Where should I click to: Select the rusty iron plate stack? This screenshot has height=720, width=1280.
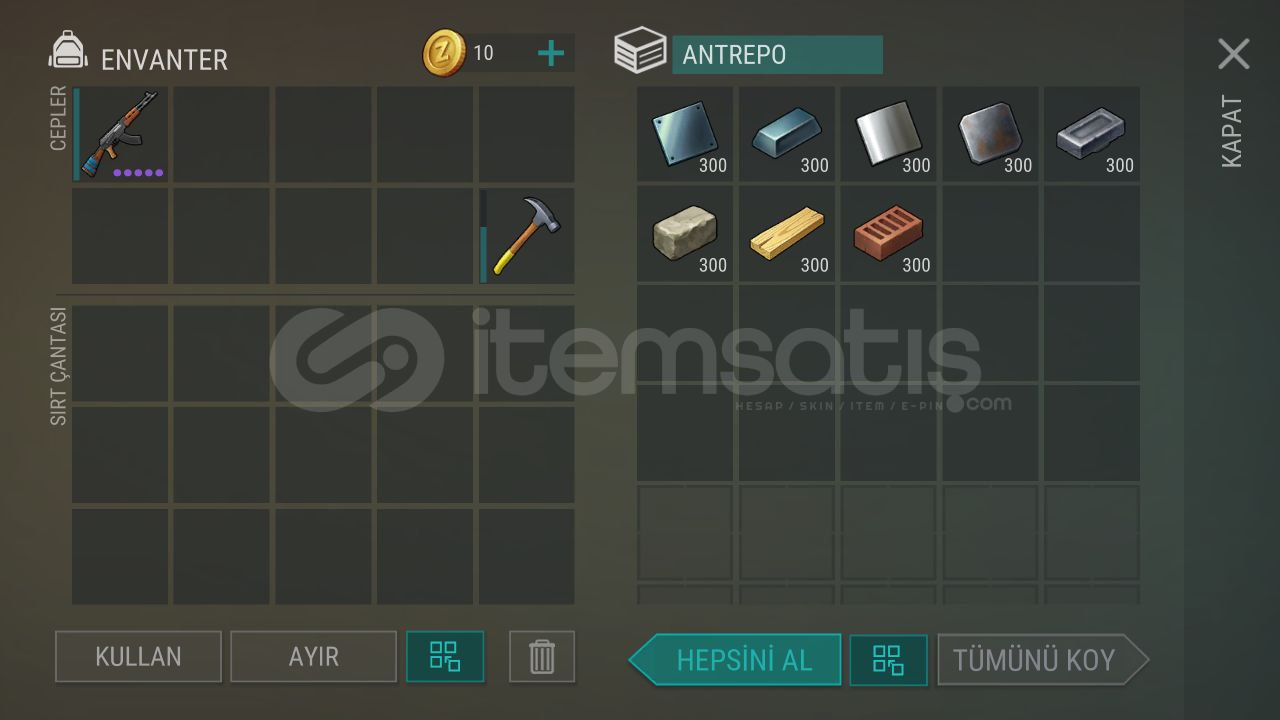click(991, 134)
